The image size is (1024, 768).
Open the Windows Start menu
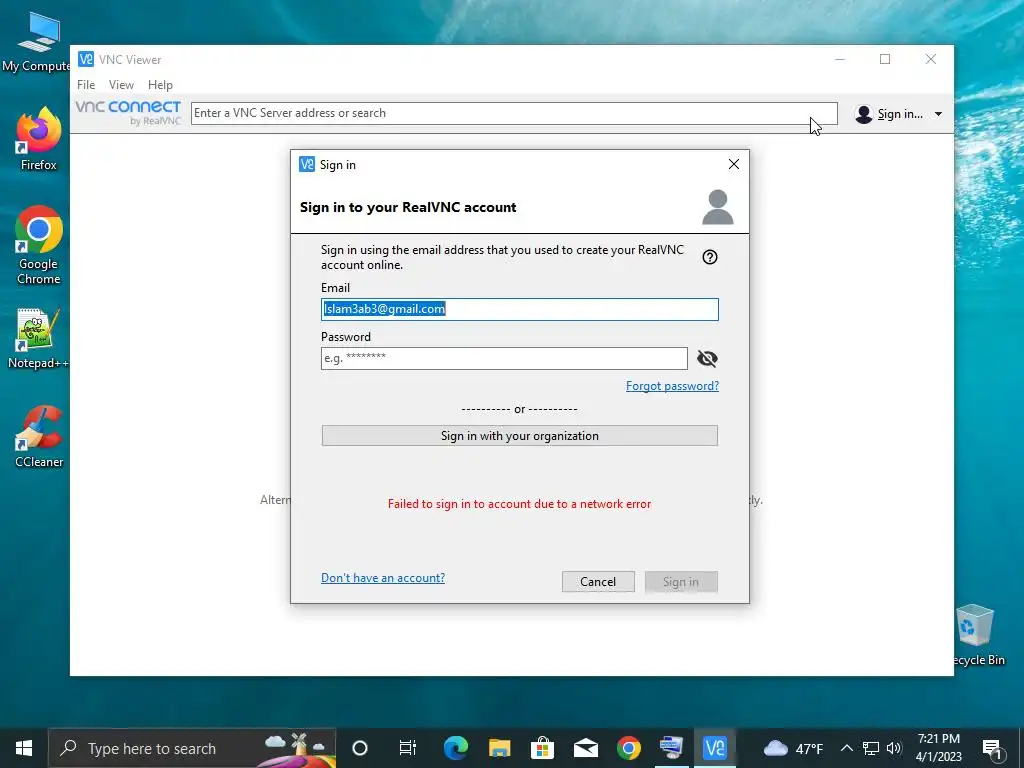[x=24, y=748]
